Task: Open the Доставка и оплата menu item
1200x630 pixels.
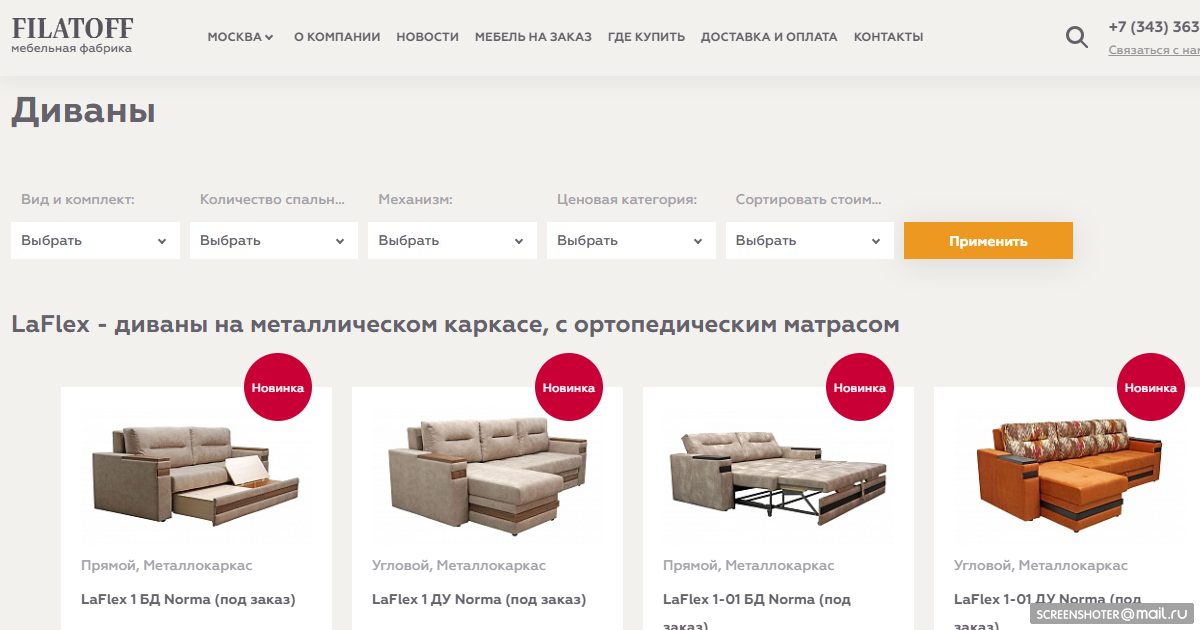Action: point(769,37)
